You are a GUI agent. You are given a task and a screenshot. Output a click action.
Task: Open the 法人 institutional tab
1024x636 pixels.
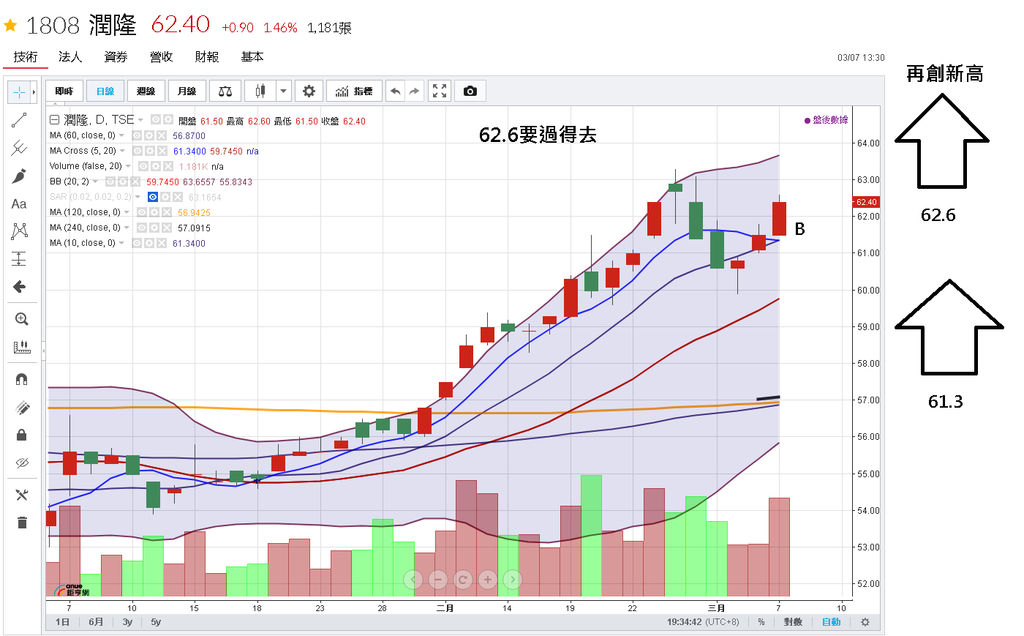[x=70, y=57]
